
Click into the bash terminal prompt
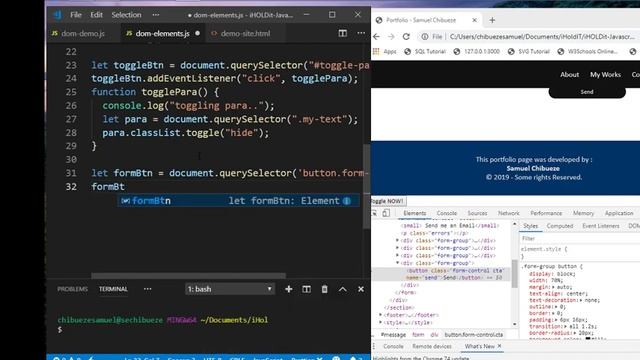tap(60, 329)
